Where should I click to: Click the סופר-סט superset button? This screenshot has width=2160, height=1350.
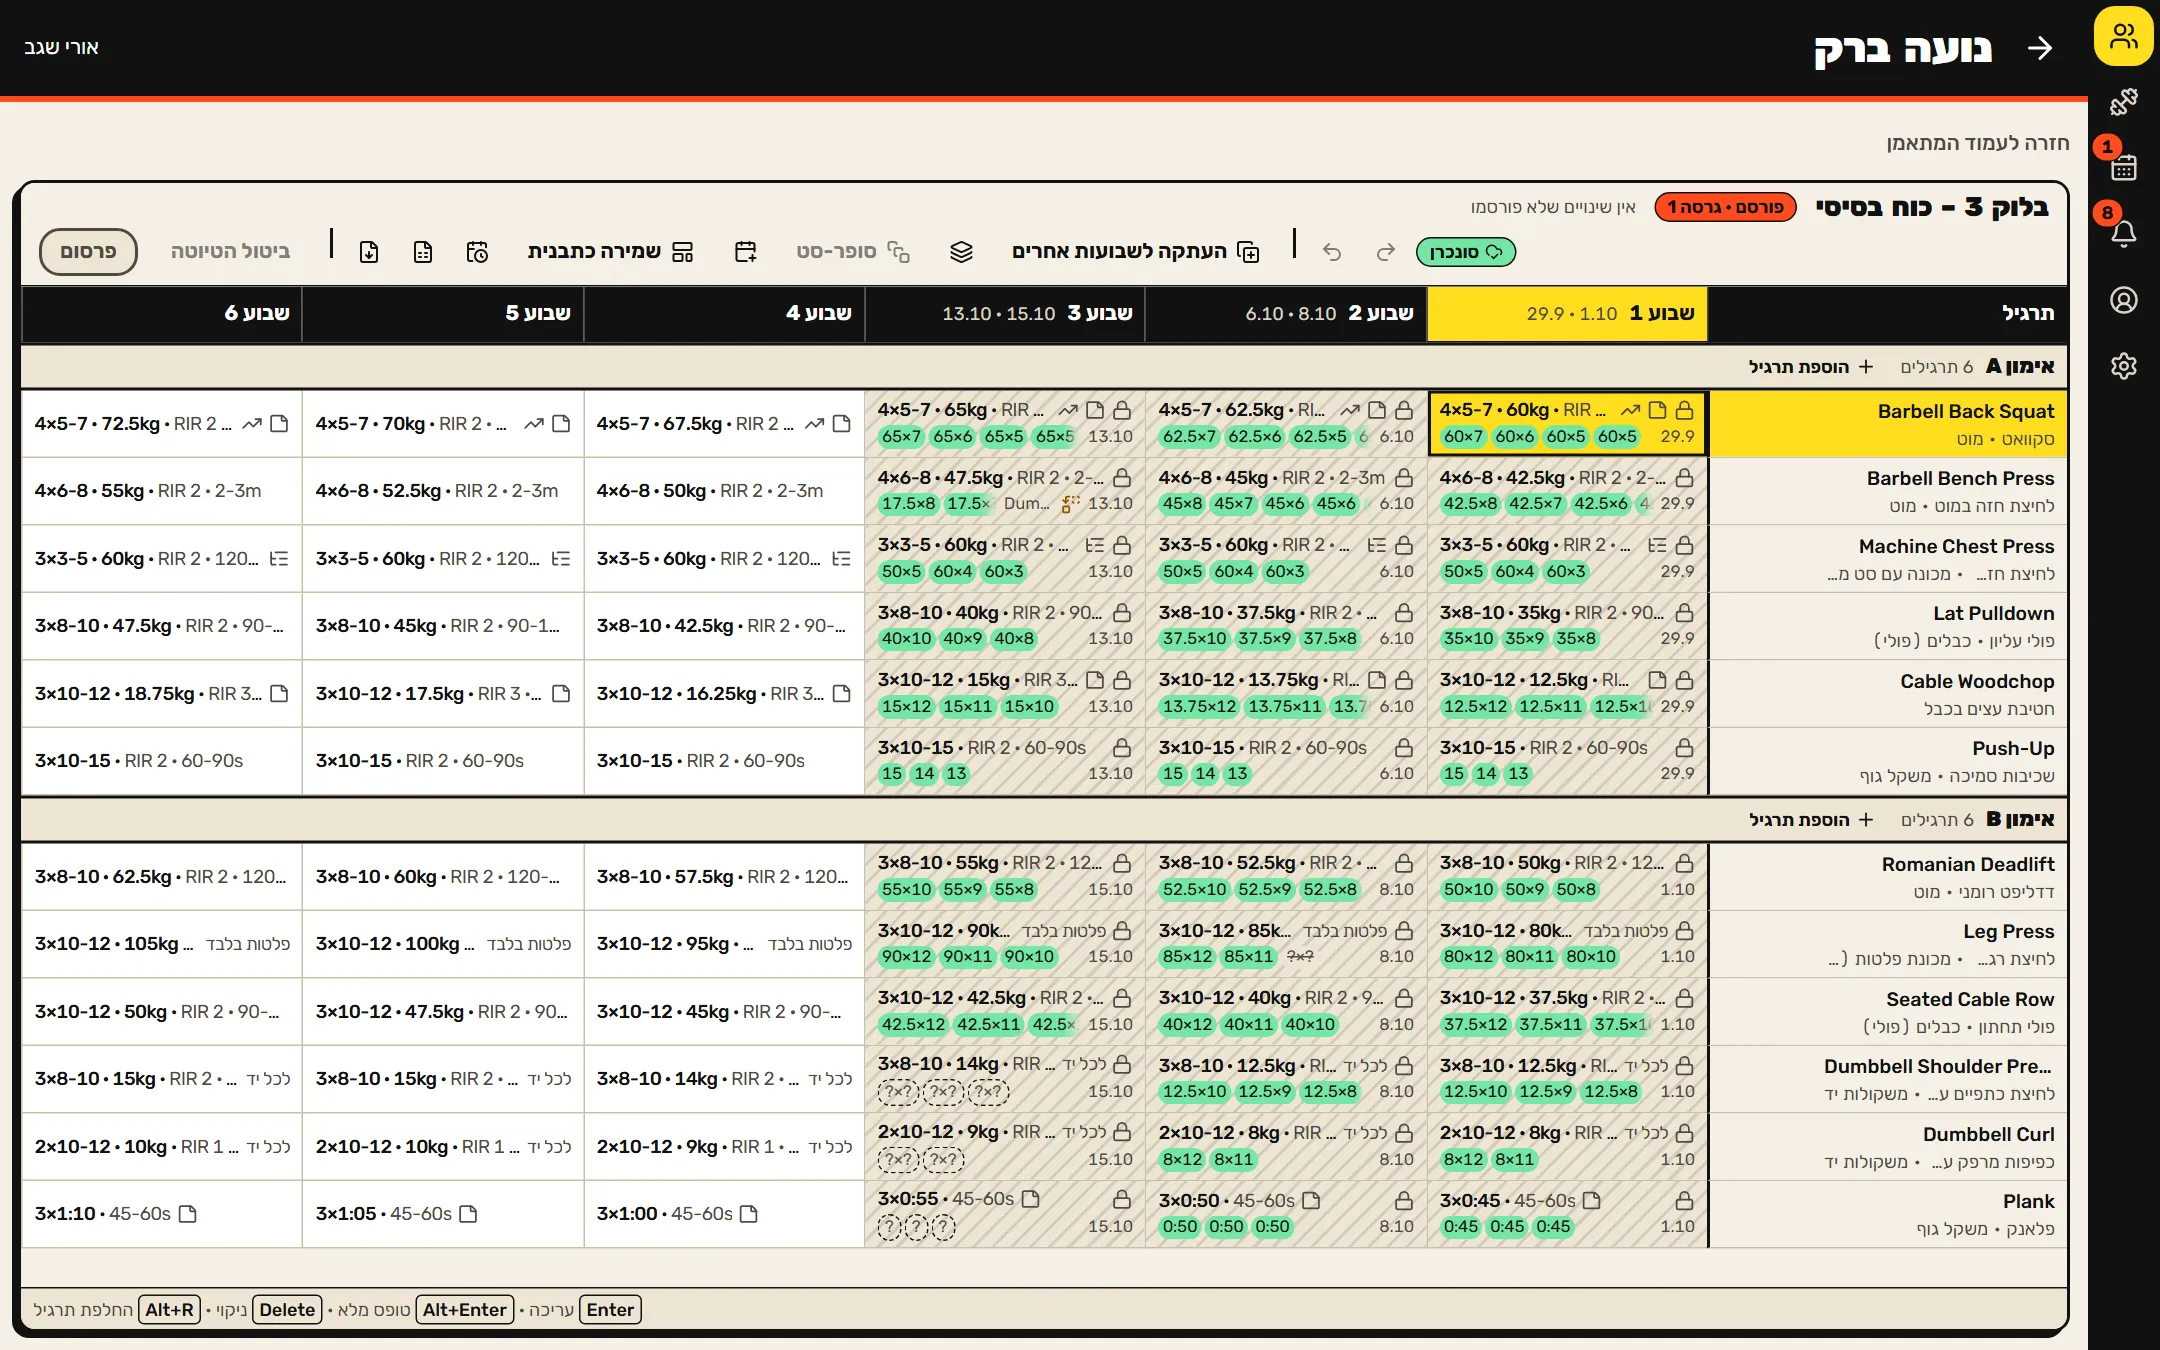(853, 252)
